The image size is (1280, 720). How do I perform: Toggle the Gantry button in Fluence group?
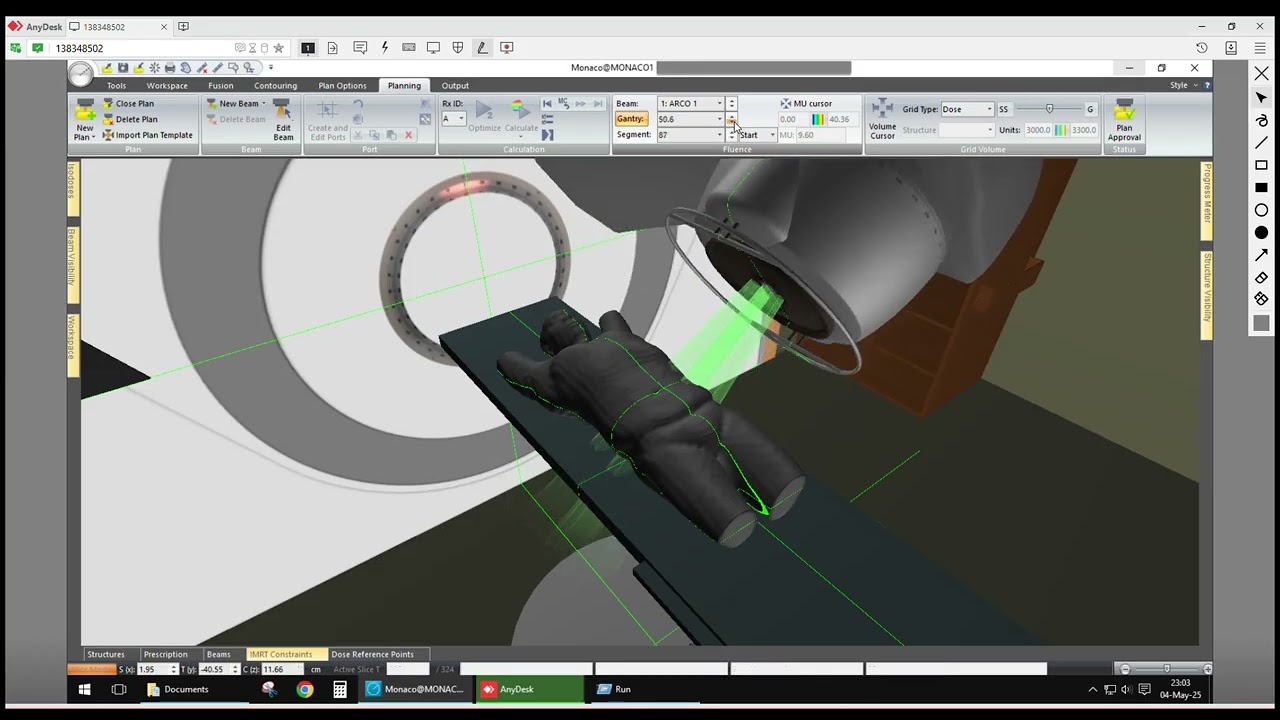coord(630,119)
